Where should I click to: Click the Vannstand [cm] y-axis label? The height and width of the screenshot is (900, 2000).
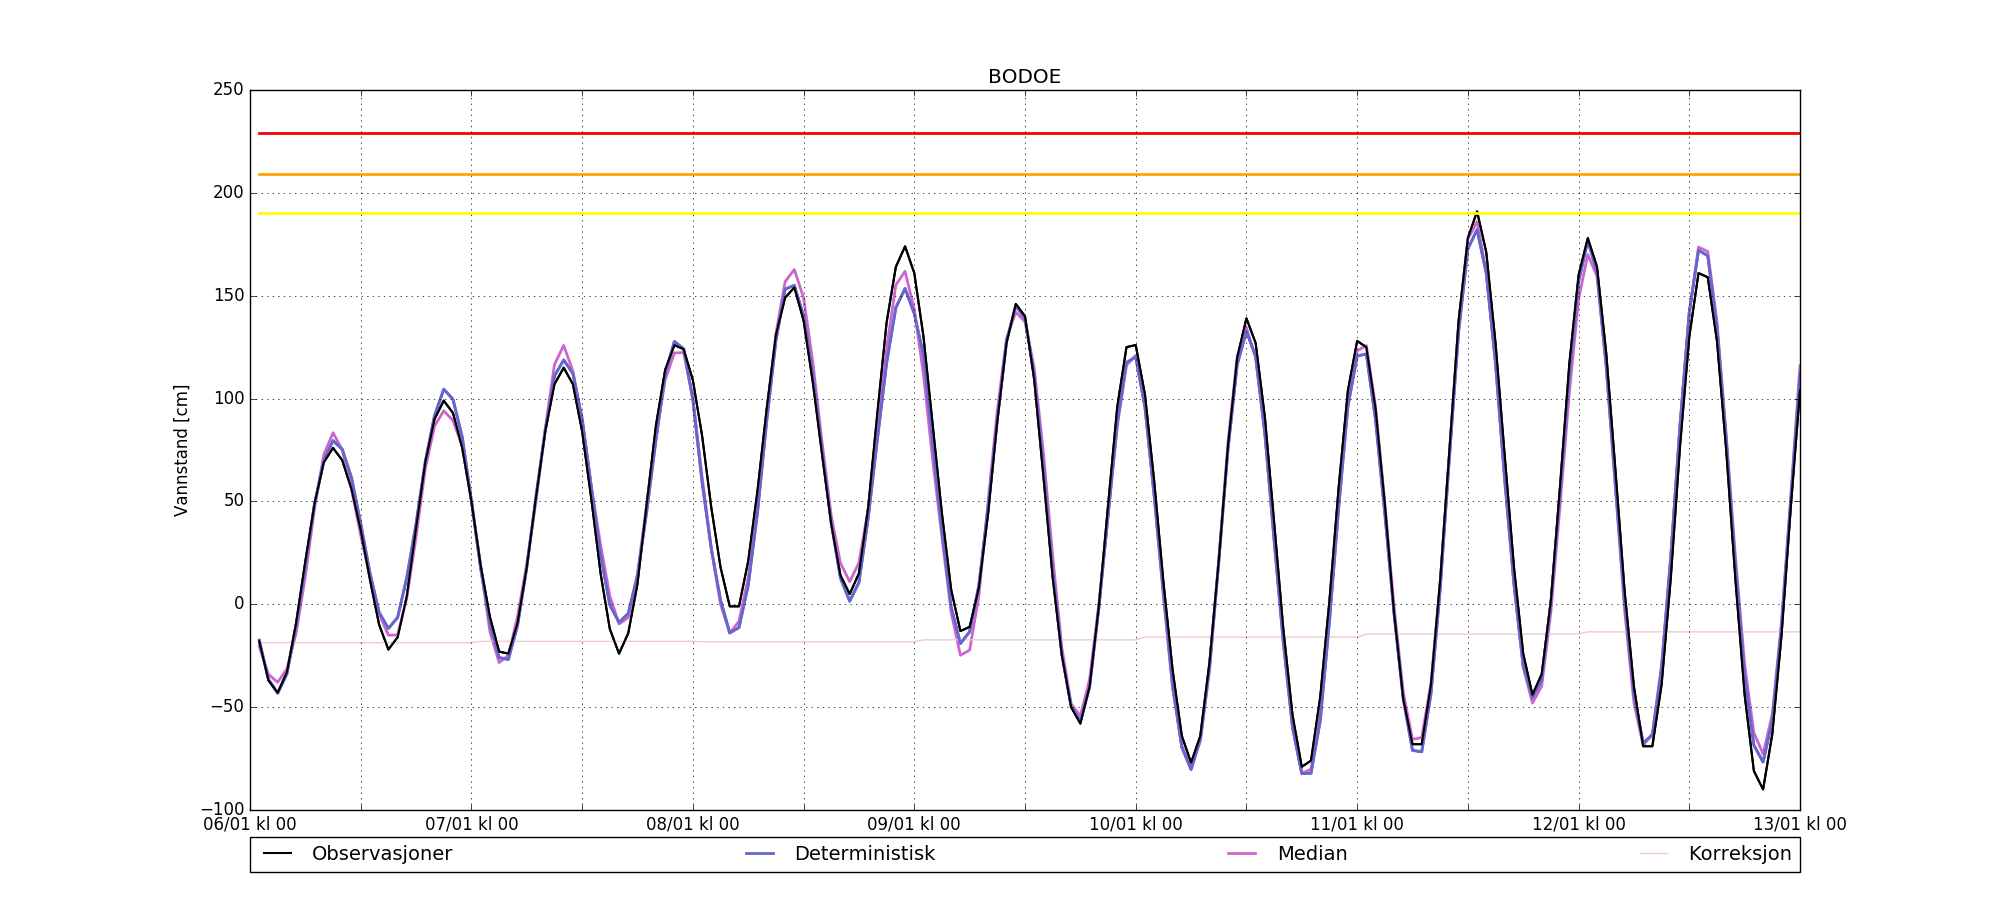[x=181, y=450]
